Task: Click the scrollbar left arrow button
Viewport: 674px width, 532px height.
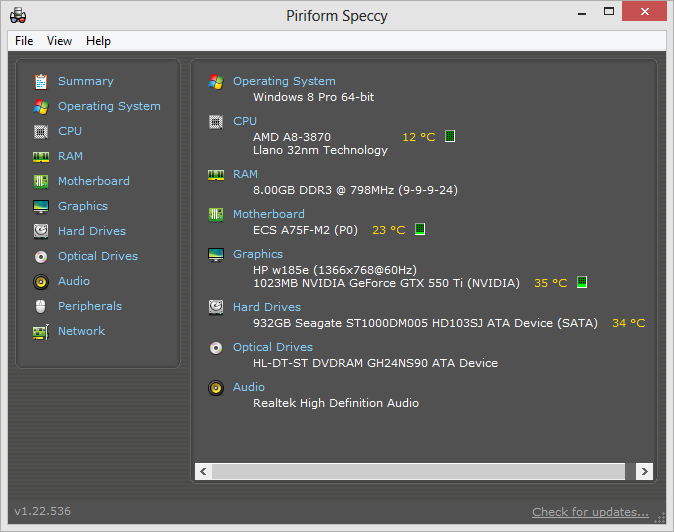Action: [204, 470]
